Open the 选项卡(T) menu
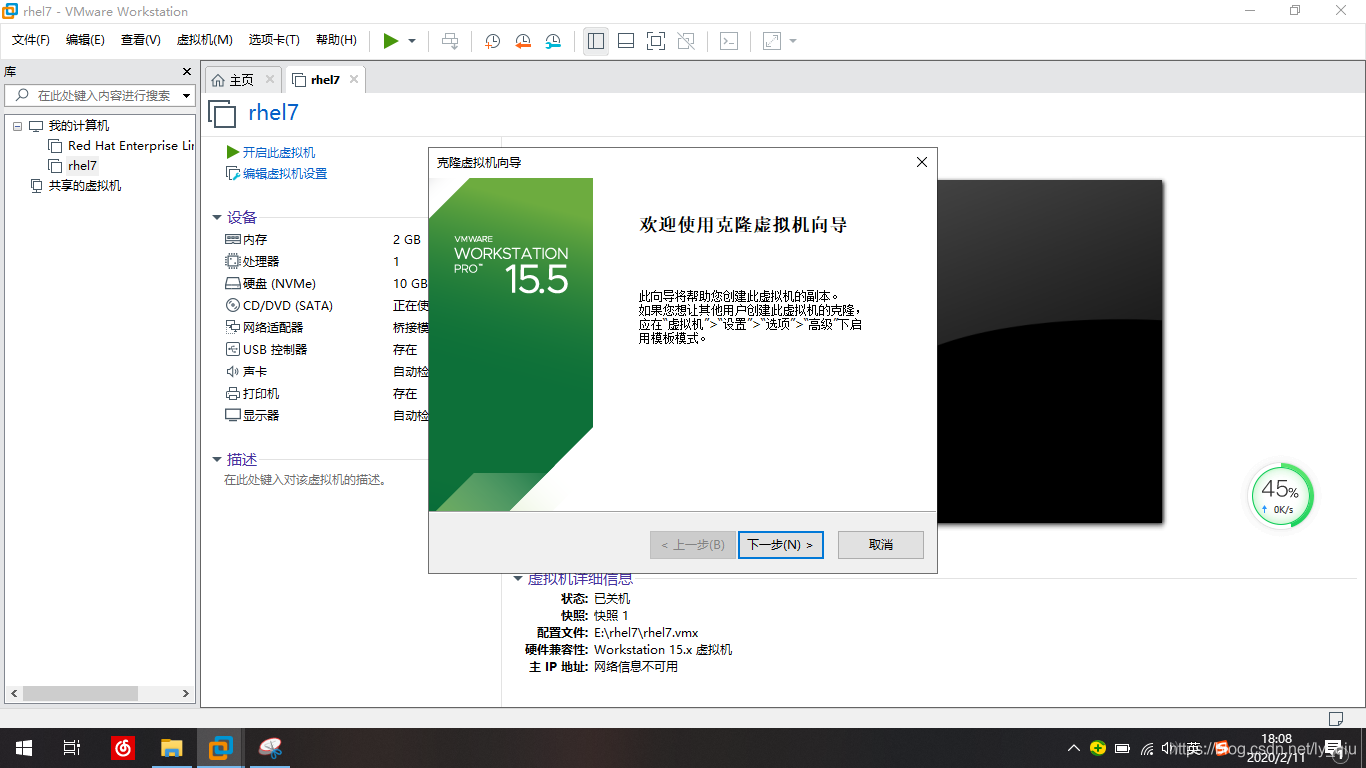 (x=274, y=40)
